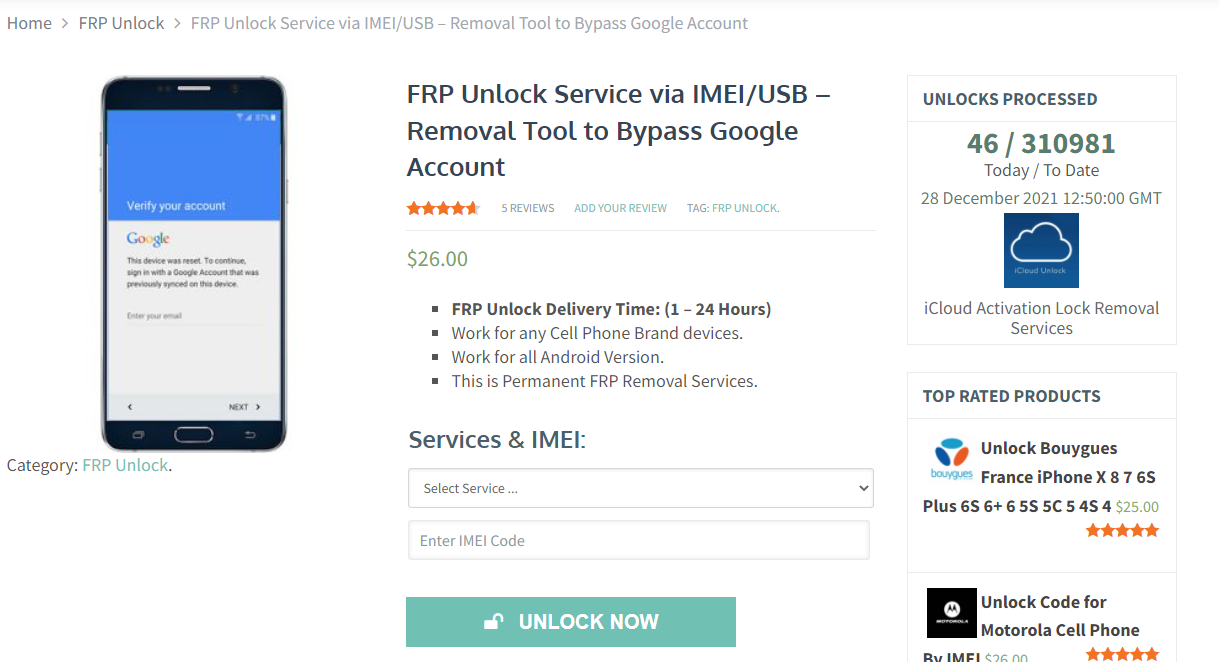Click Add Your Review link

pyautogui.click(x=620, y=208)
